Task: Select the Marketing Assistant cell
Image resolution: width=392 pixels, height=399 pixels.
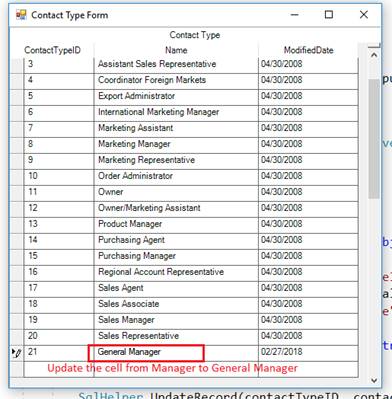Action: tap(176, 129)
